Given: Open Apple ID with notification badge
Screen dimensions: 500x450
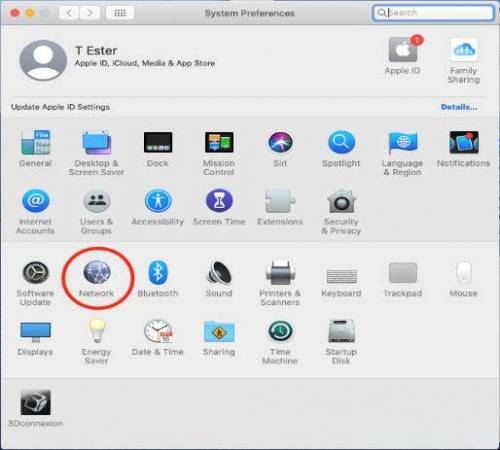Looking at the screenshot, I should [403, 55].
